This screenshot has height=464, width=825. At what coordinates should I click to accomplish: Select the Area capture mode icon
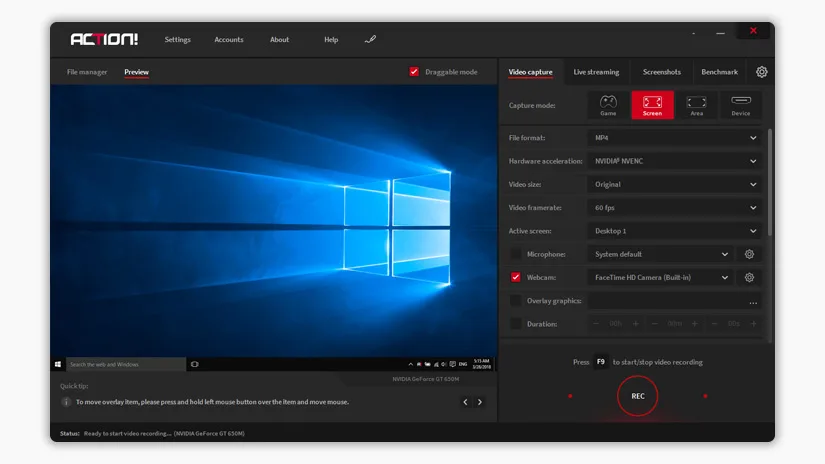click(696, 105)
